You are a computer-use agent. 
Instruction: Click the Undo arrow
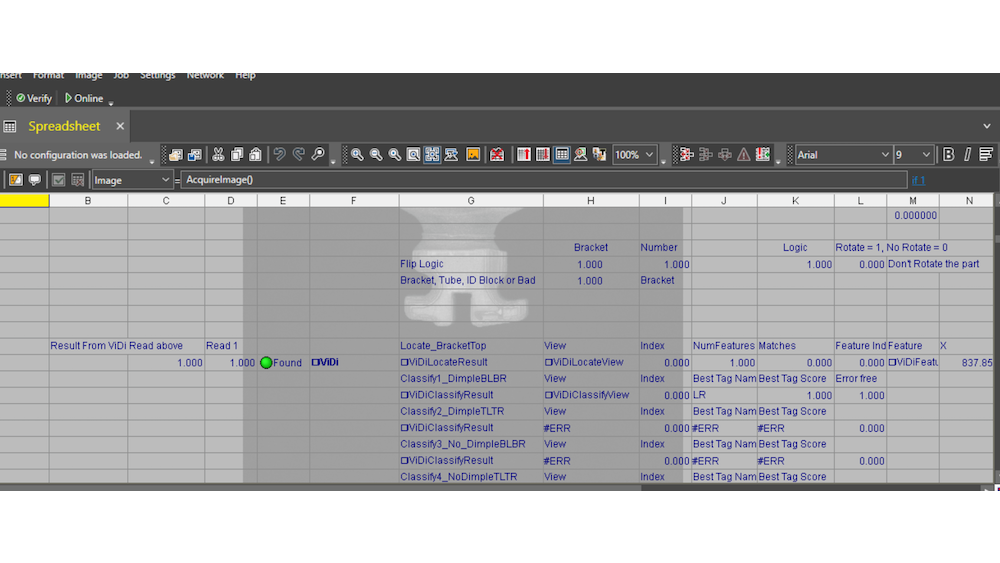pyautogui.click(x=279, y=155)
